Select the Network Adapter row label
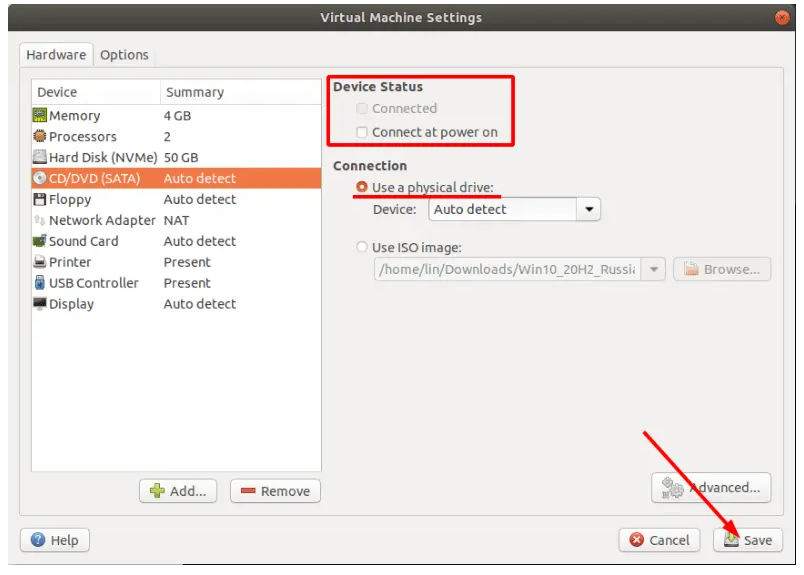 coord(102,221)
